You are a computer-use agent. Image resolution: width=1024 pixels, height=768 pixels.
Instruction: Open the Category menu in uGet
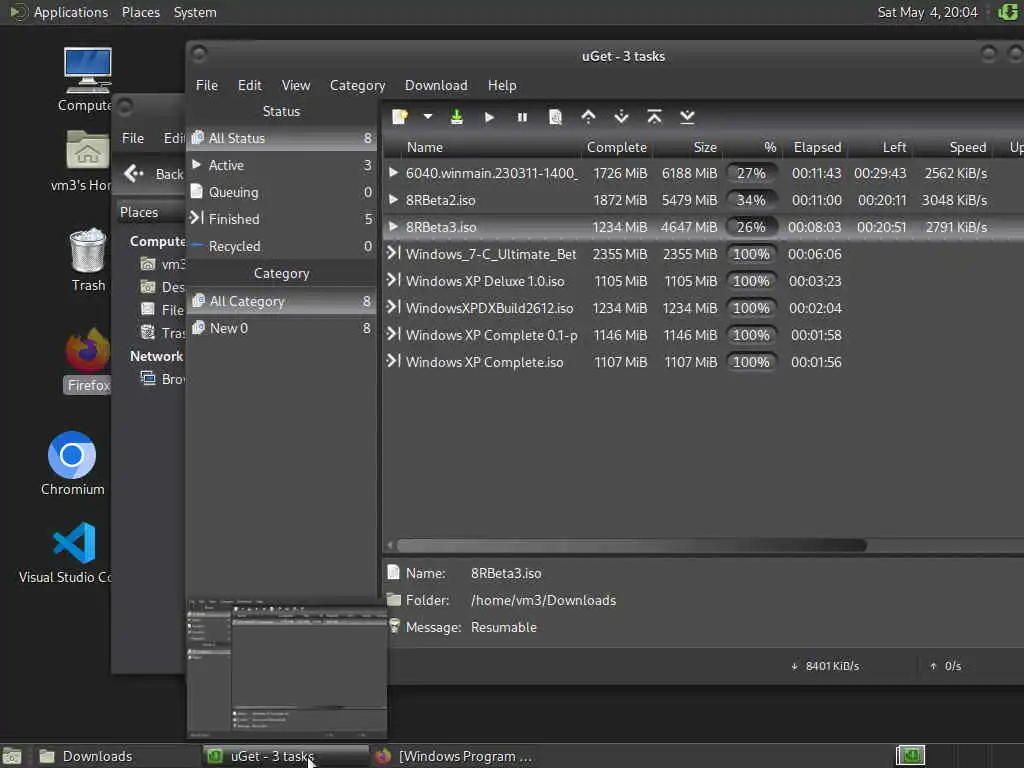[x=357, y=86]
